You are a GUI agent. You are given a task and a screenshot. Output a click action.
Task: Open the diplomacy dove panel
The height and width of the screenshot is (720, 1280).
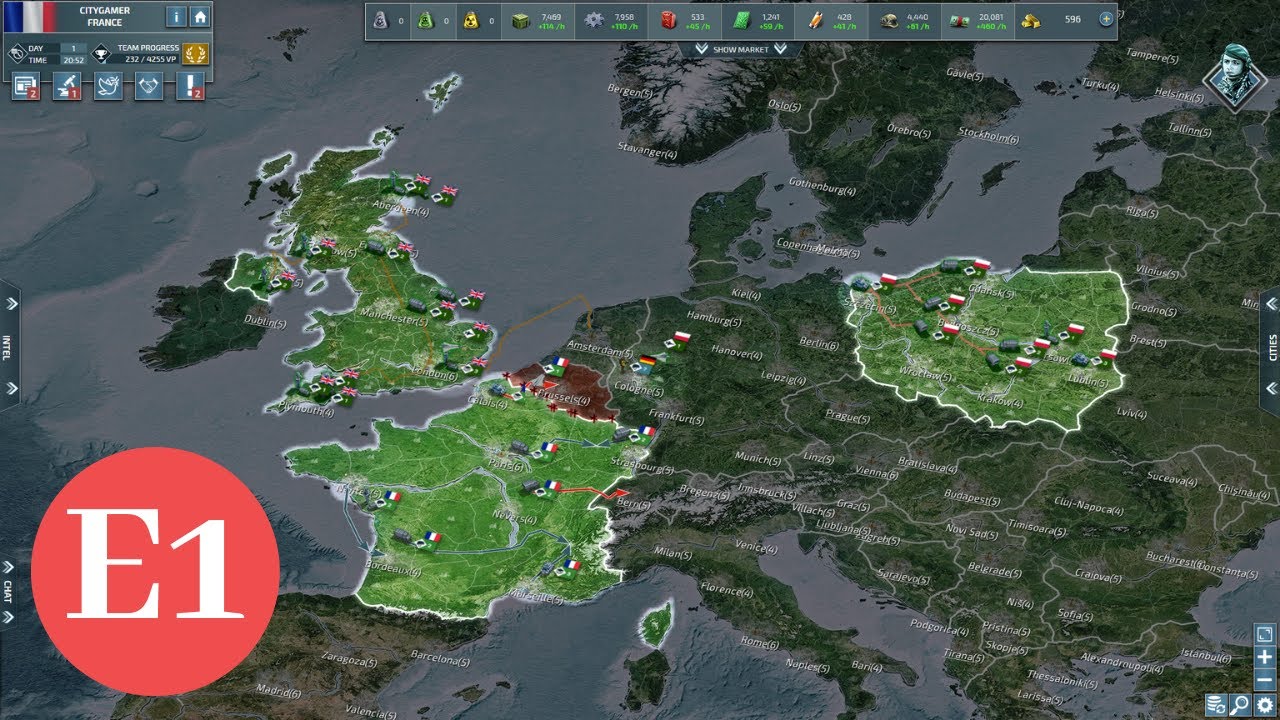pyautogui.click(x=107, y=87)
